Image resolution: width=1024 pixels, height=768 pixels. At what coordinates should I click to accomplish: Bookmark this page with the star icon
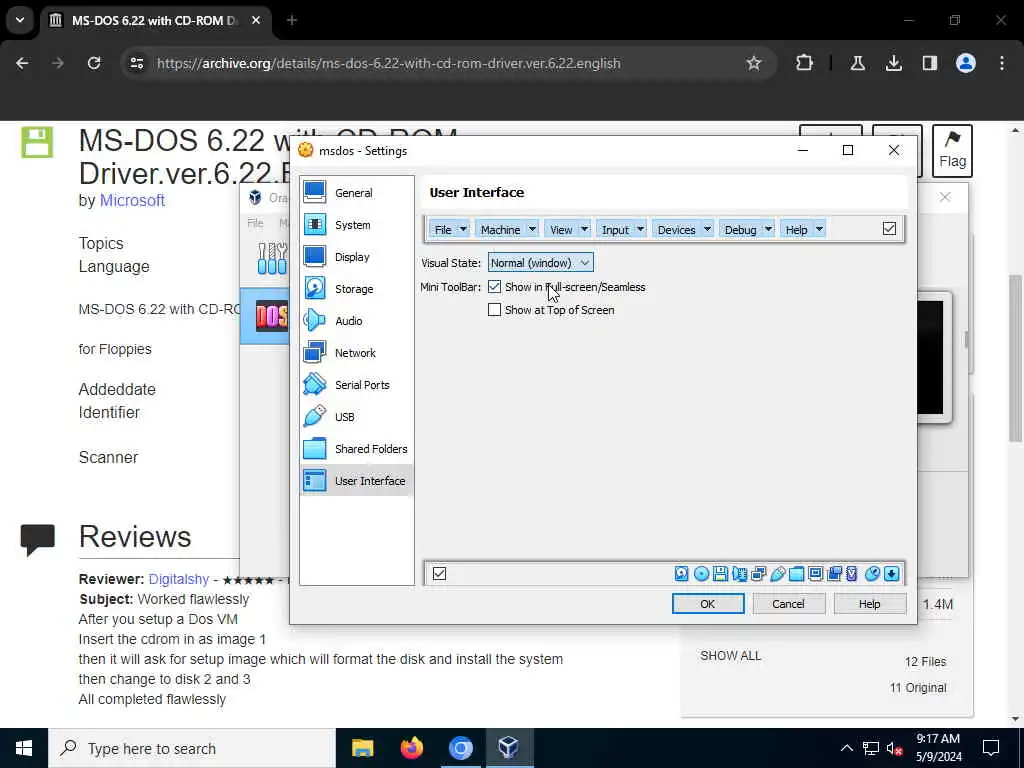754,63
